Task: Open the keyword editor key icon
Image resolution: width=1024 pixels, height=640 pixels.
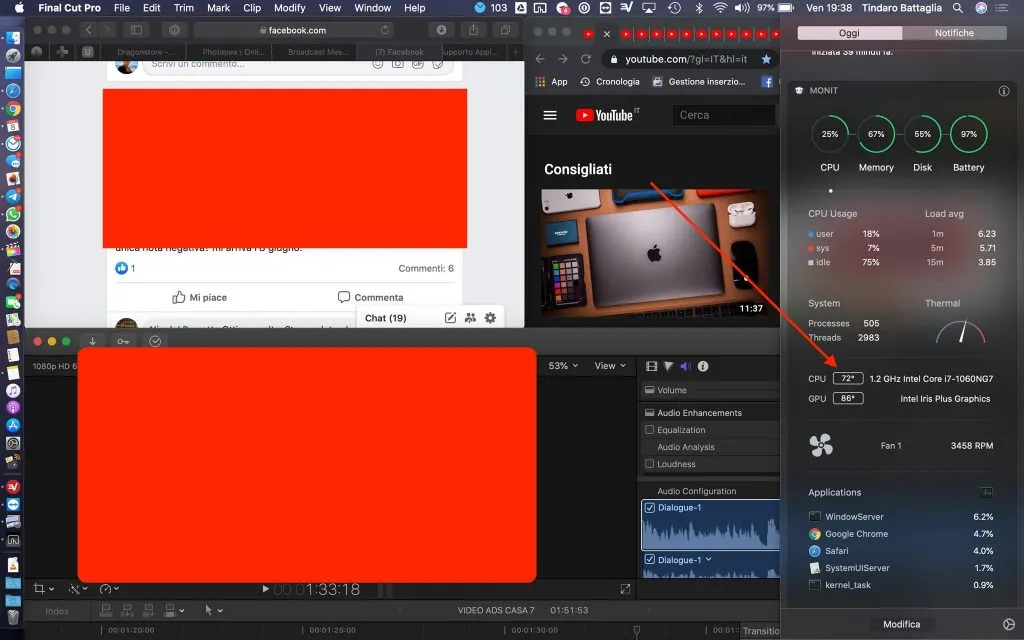Action: click(x=123, y=341)
